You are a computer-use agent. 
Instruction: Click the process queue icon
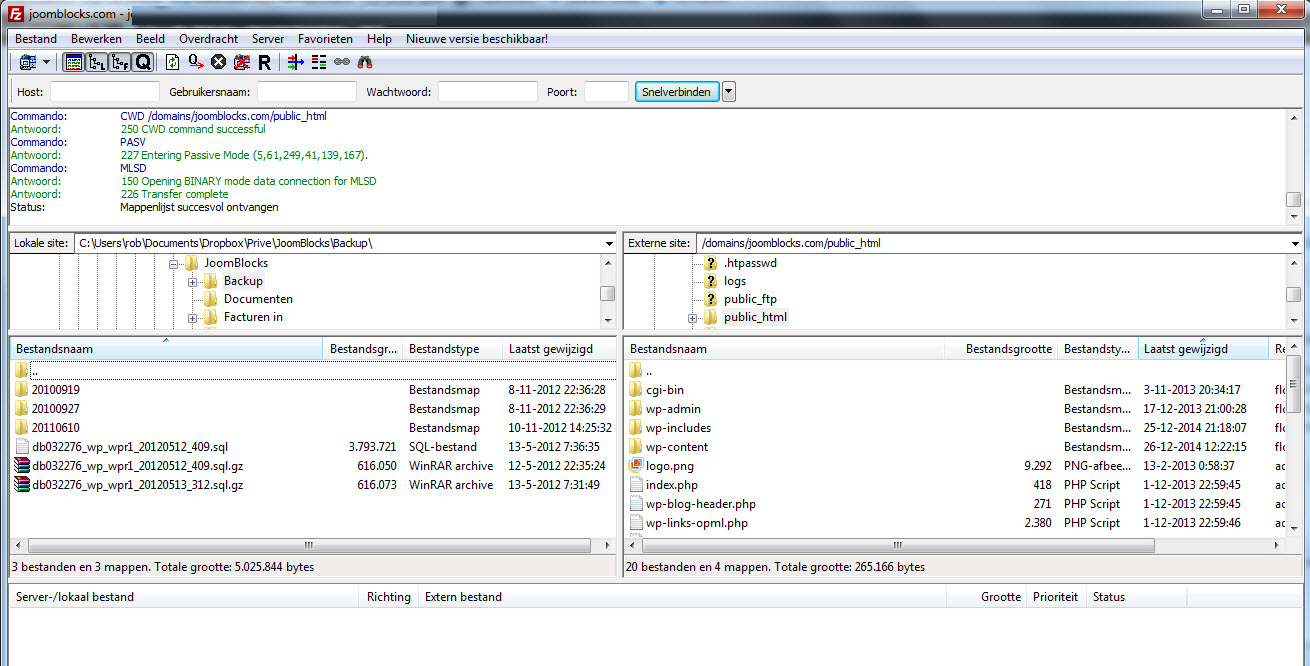[x=195, y=62]
